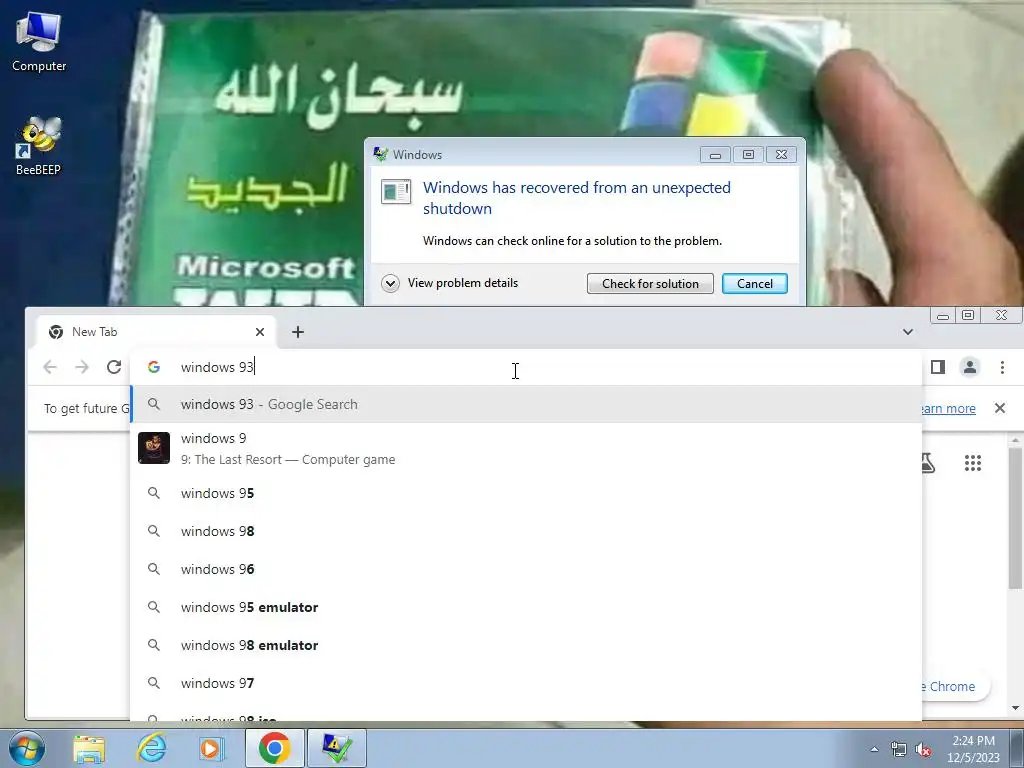Open the Google apps grid icon
Screen dimensions: 1024x768
pyautogui.click(x=972, y=463)
